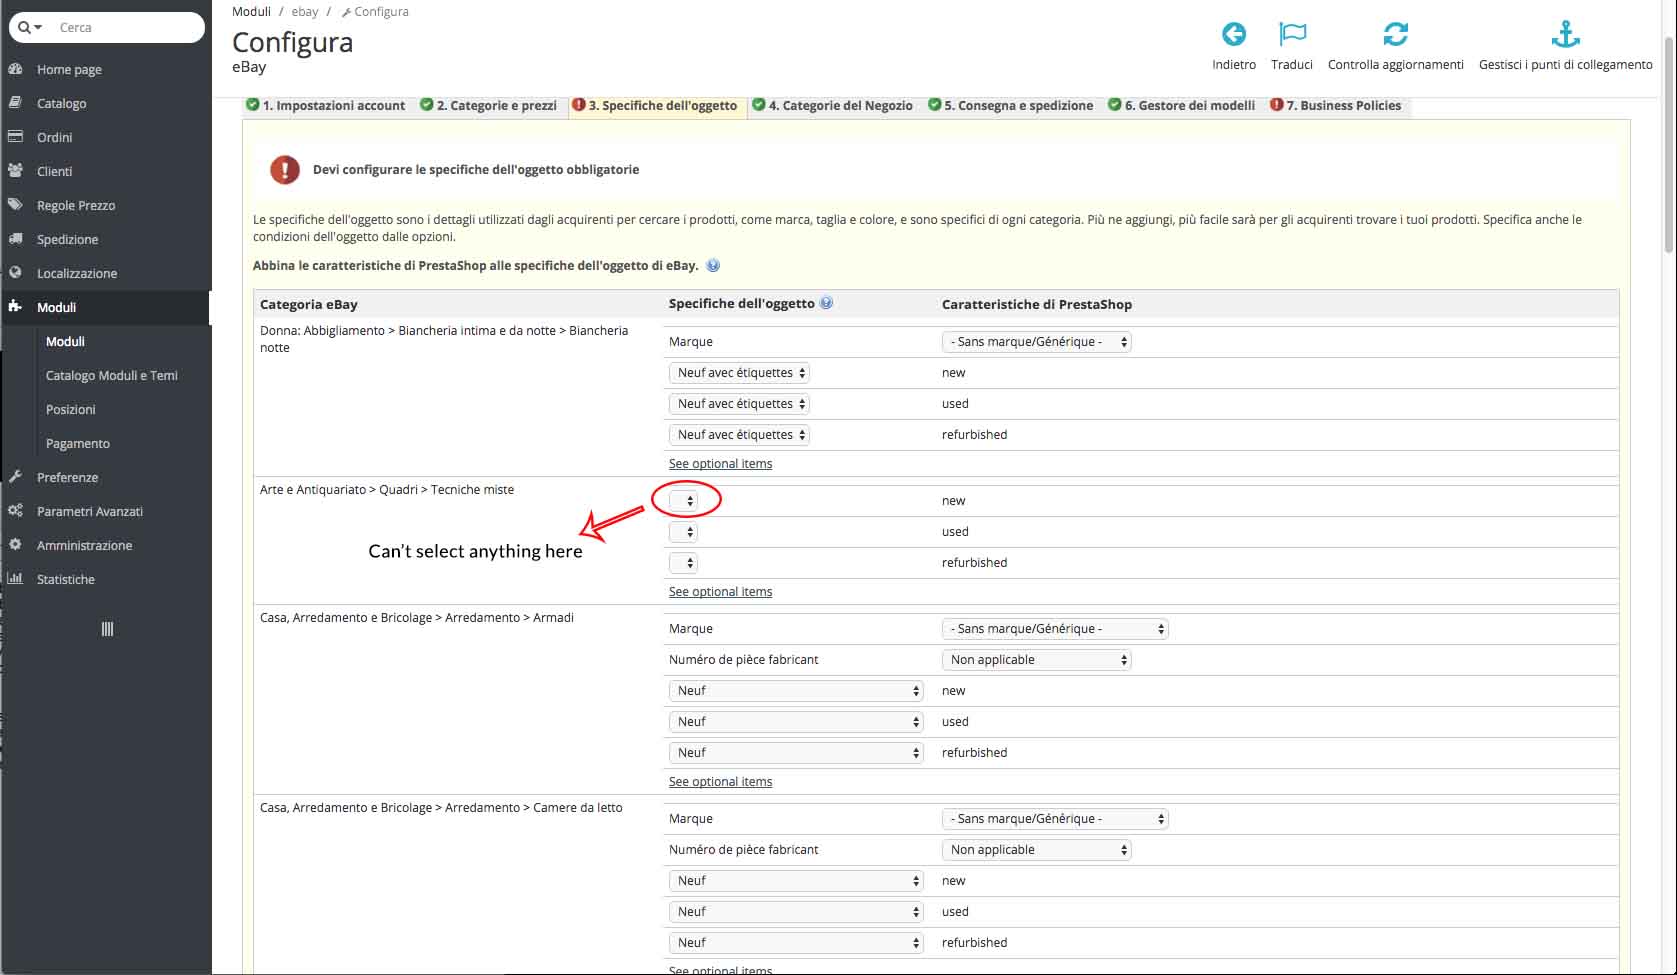Click the Moduli puzzle icon in sidebar
Viewport: 1677px width, 975px height.
click(15, 307)
